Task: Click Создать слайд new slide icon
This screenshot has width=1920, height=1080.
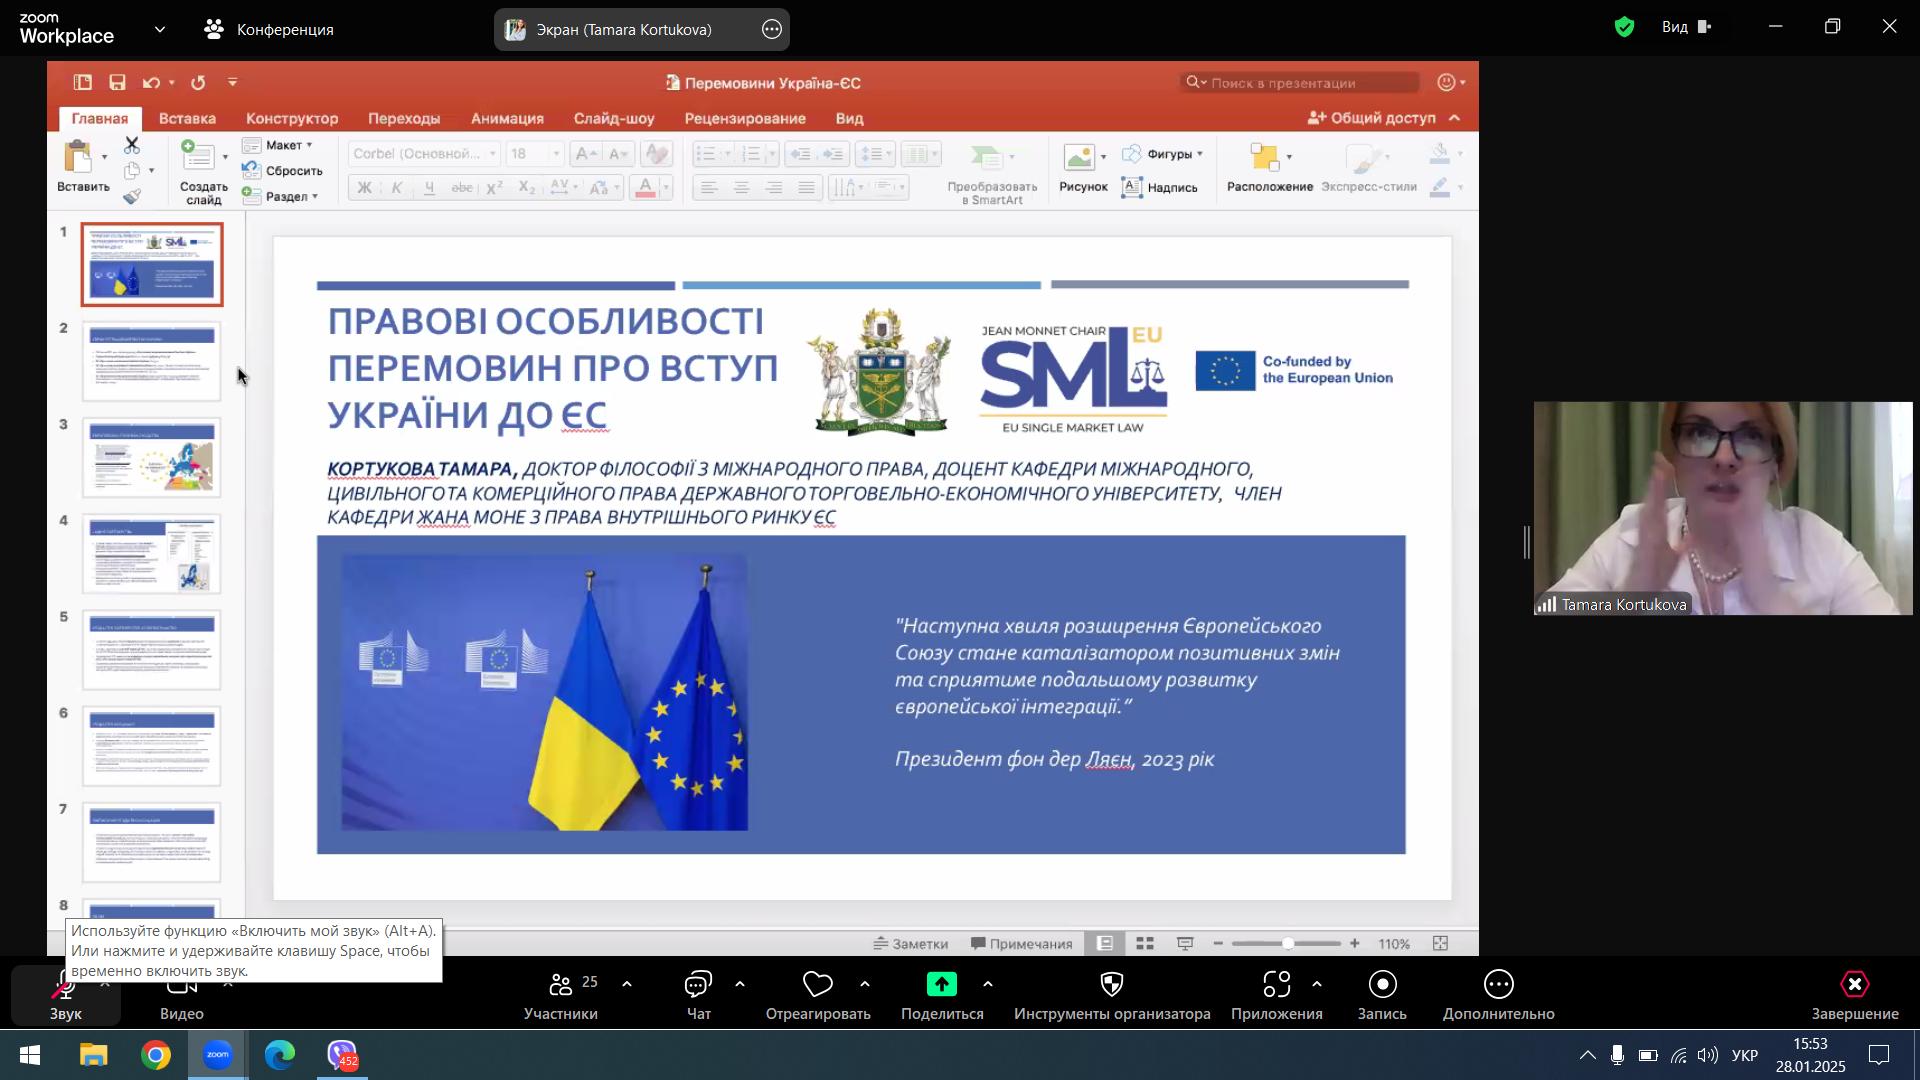Action: point(198,157)
